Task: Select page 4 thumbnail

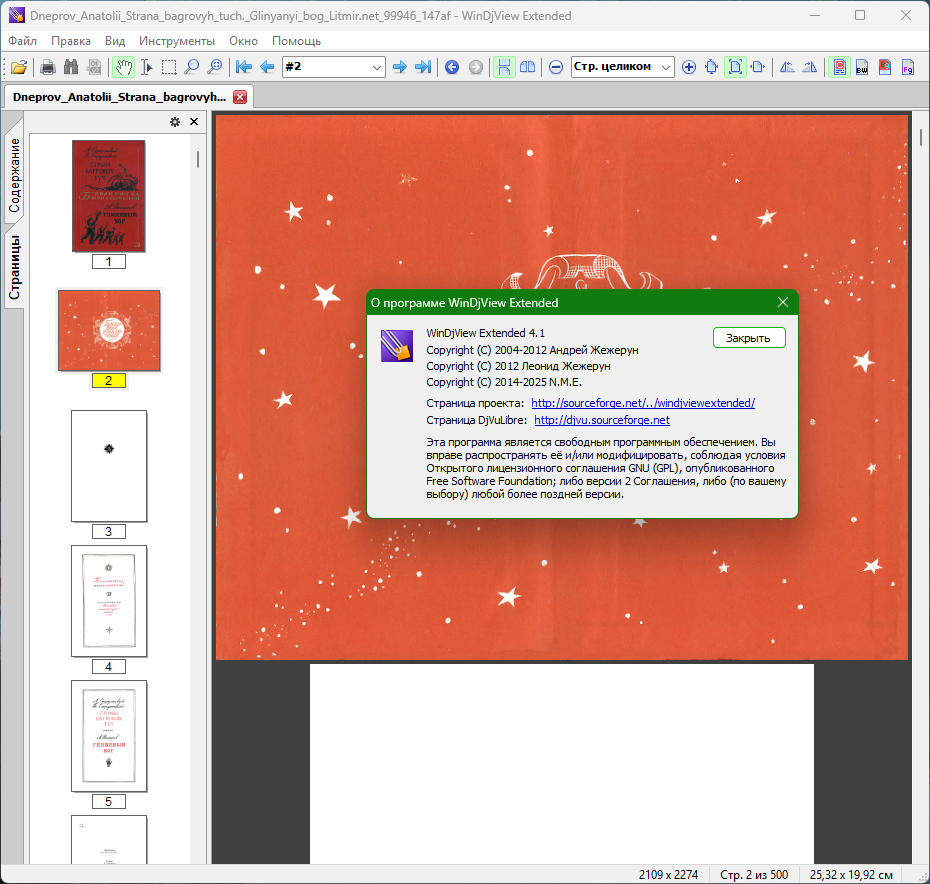Action: click(x=109, y=601)
